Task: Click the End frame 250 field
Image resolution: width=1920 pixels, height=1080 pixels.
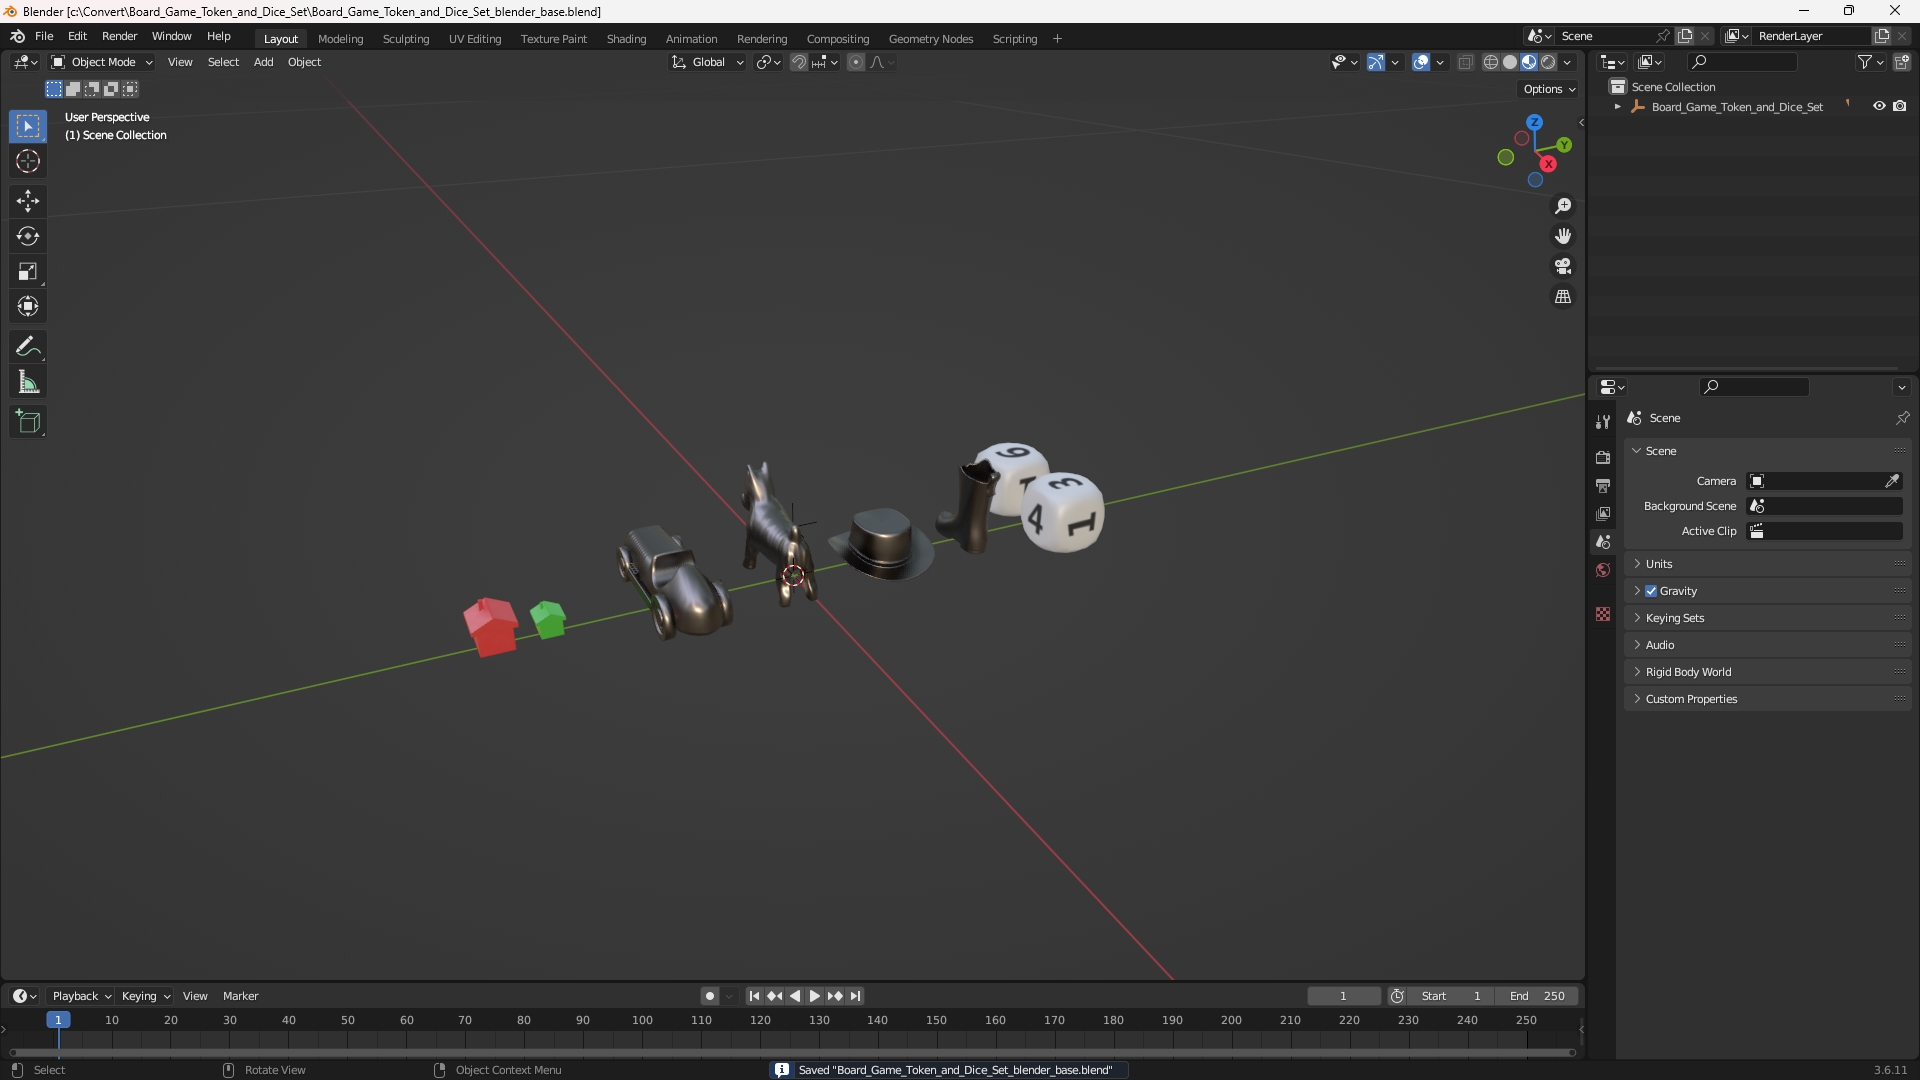Action: 1537,996
